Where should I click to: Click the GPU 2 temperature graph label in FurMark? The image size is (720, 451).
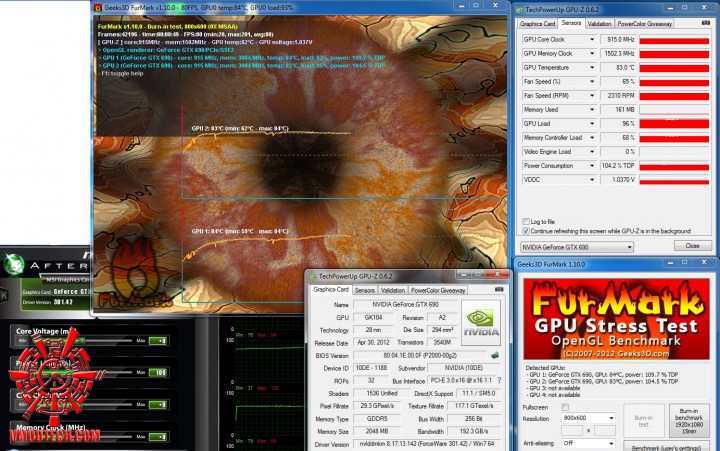[240, 129]
